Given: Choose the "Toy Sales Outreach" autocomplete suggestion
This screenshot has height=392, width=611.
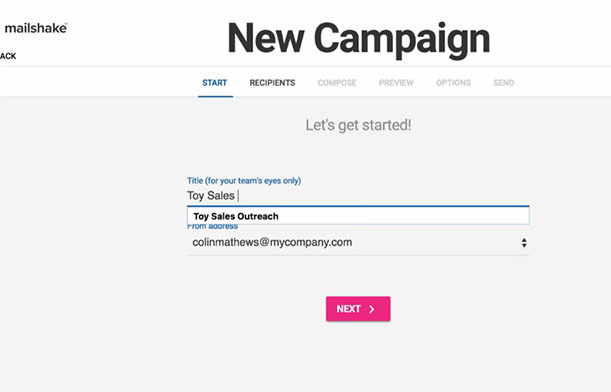Looking at the screenshot, I should pyautogui.click(x=358, y=216).
